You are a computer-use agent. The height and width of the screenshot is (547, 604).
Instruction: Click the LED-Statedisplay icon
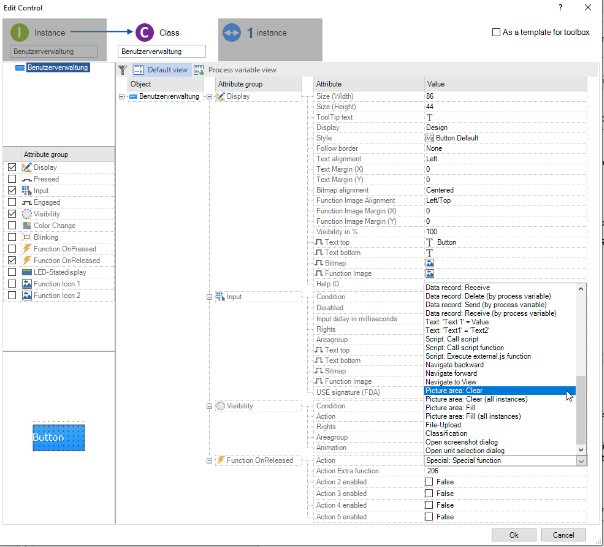pyautogui.click(x=27, y=272)
